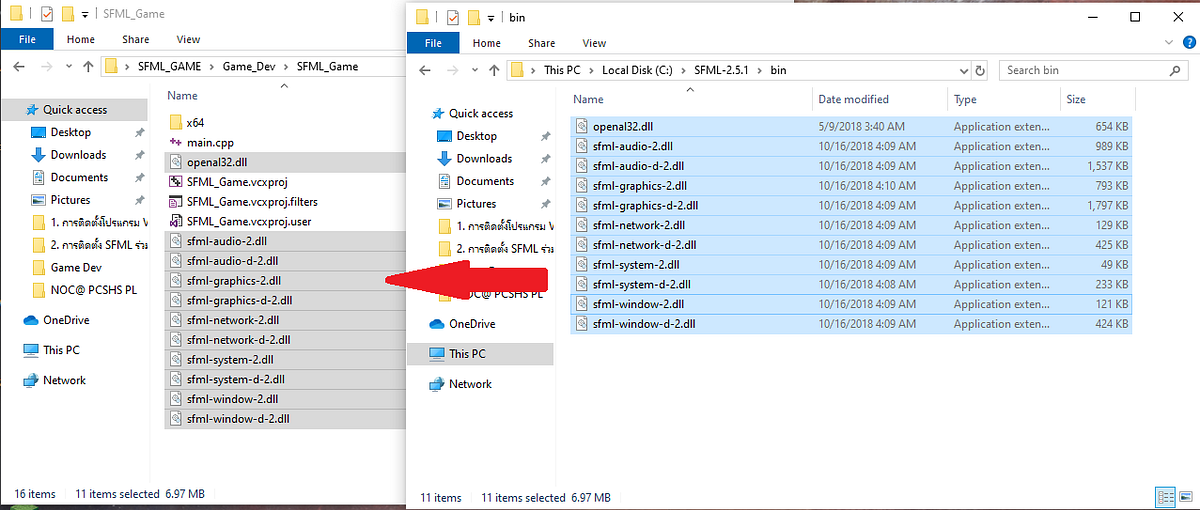The image size is (1200, 510).
Task: Click SFML_GAME breadcrumb in left window
Action: click(170, 66)
